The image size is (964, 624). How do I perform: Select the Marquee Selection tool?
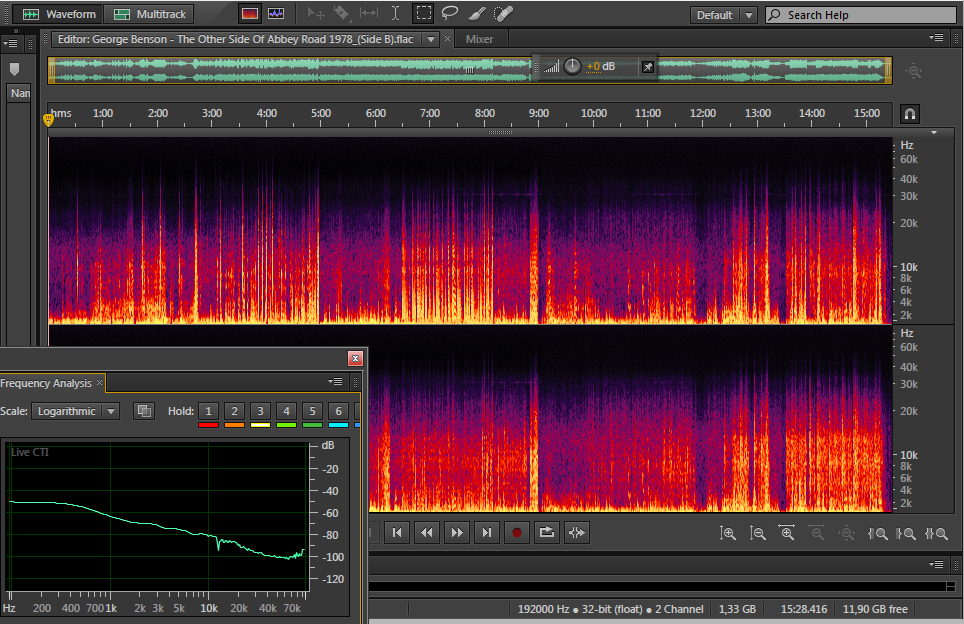click(424, 14)
